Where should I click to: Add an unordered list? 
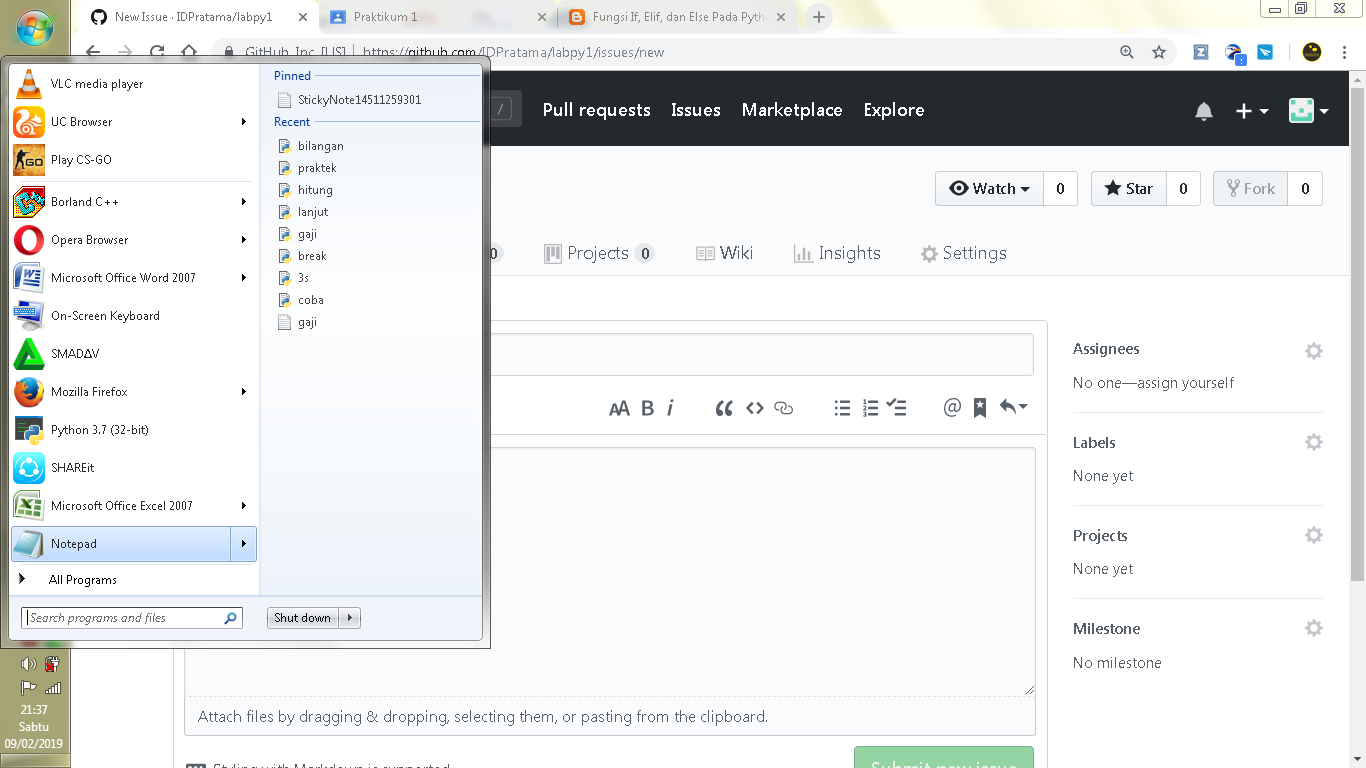(842, 407)
